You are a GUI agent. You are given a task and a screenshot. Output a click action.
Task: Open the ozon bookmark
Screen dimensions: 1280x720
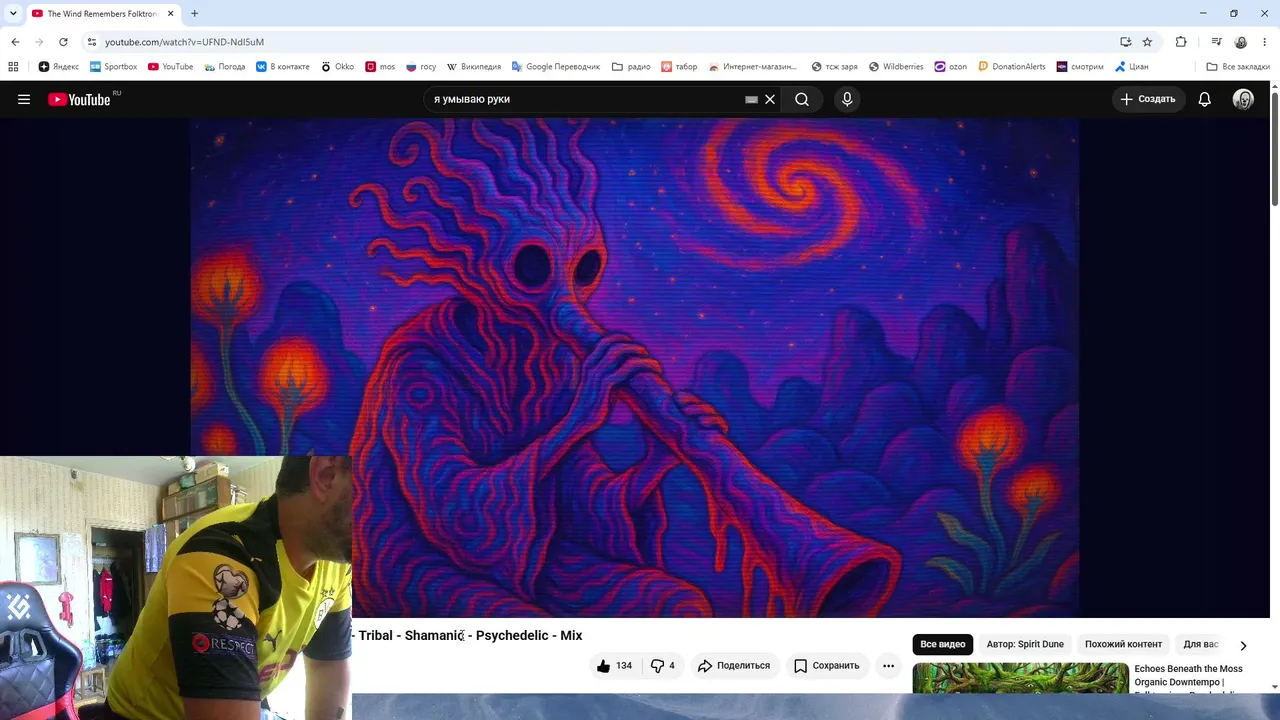[x=950, y=67]
